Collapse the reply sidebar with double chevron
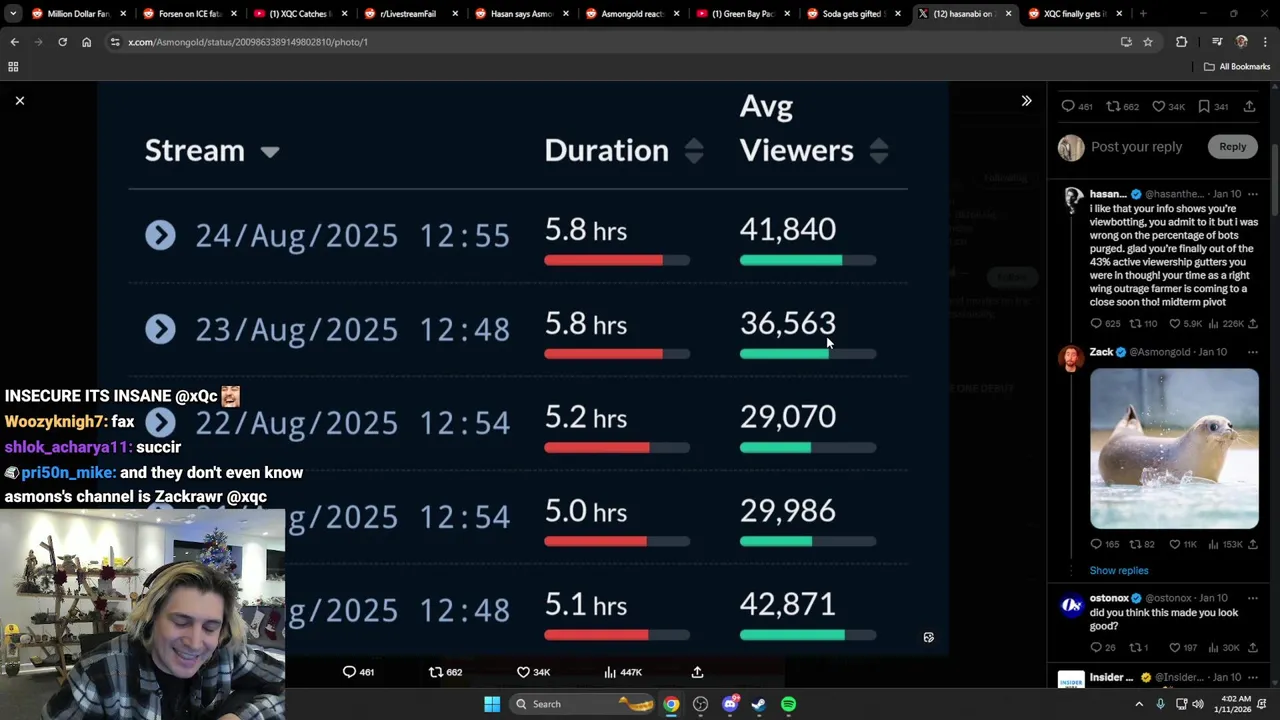 [1026, 101]
